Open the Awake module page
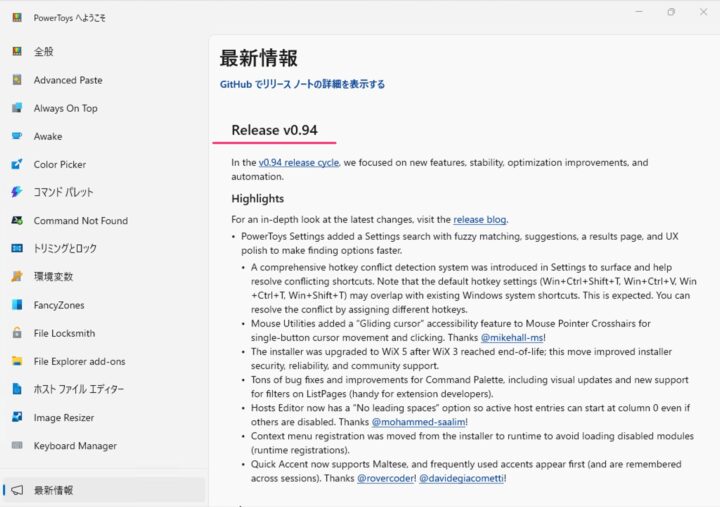The height and width of the screenshot is (507, 720). coord(104,136)
